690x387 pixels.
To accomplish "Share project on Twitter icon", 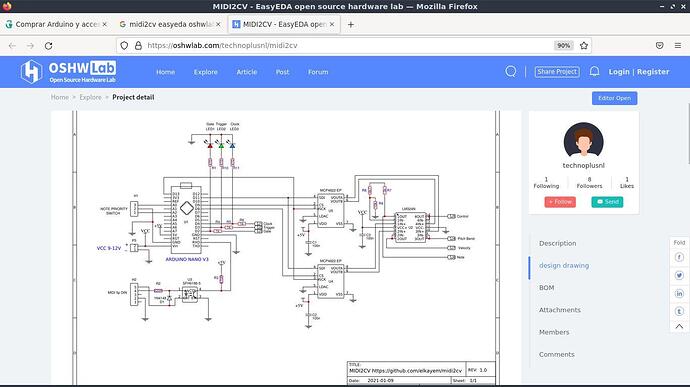I will point(679,276).
